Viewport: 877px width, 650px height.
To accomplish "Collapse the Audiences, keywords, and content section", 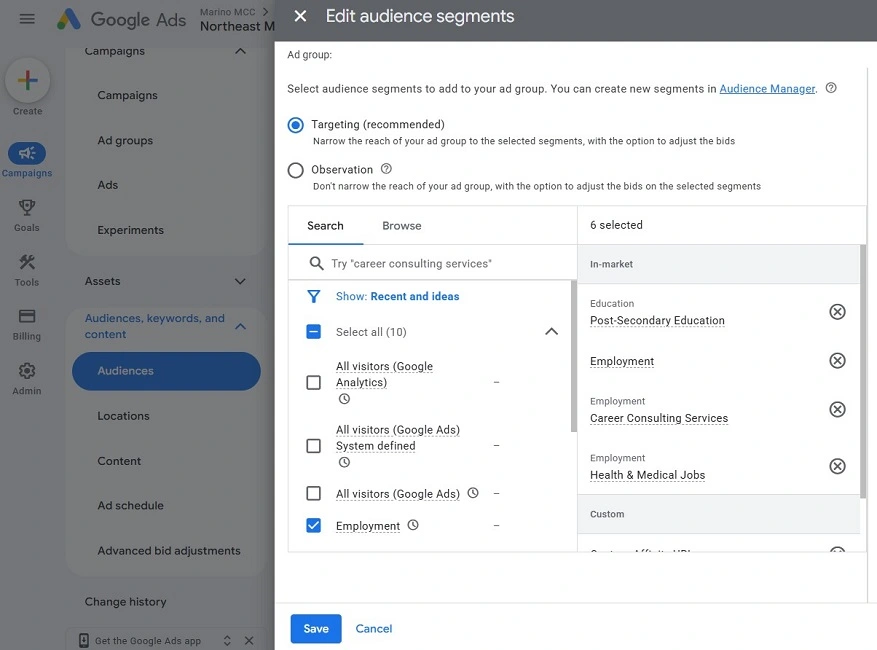I will pos(240,326).
